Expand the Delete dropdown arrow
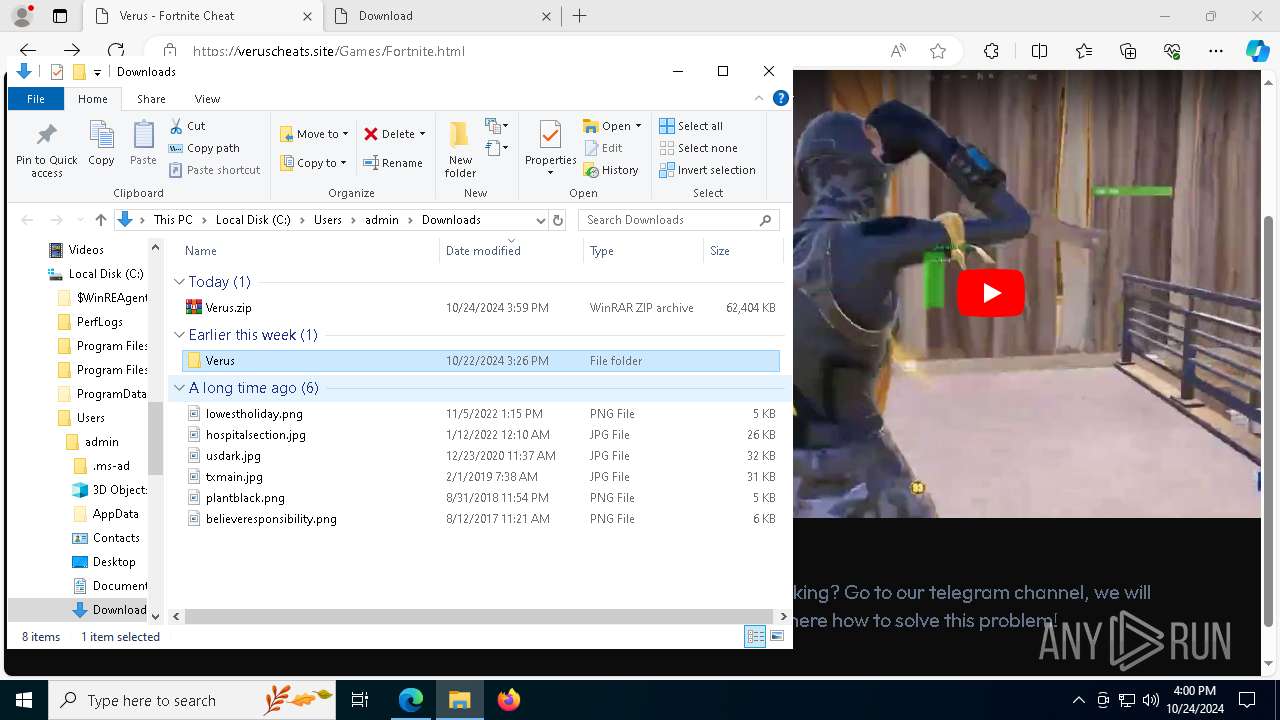This screenshot has height=720, width=1280. (x=422, y=134)
